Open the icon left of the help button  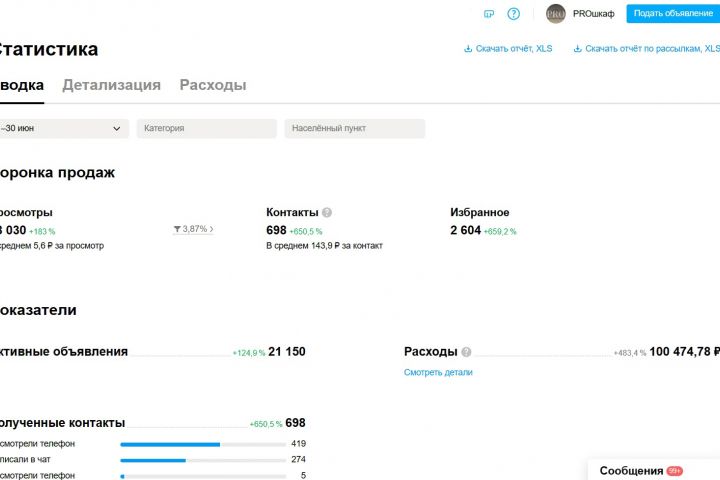pos(489,14)
